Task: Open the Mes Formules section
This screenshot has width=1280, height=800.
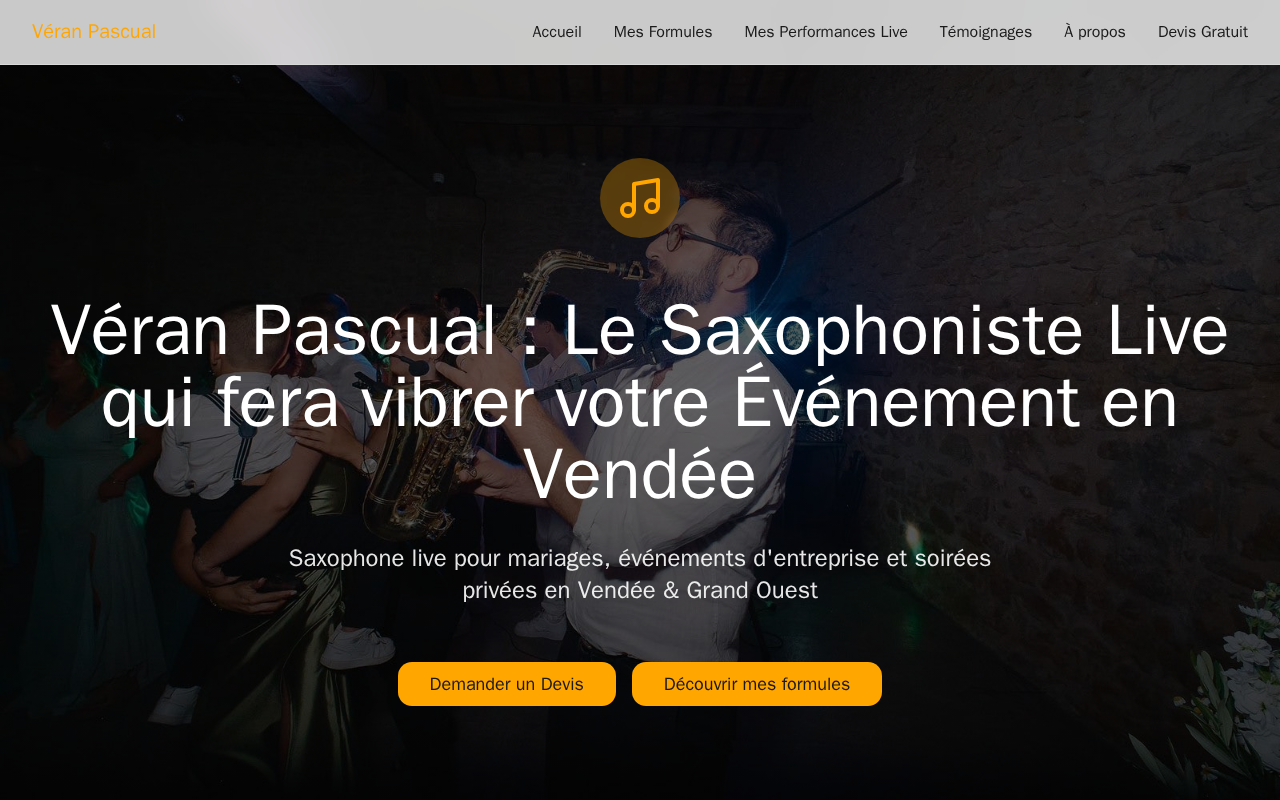Action: pos(663,32)
